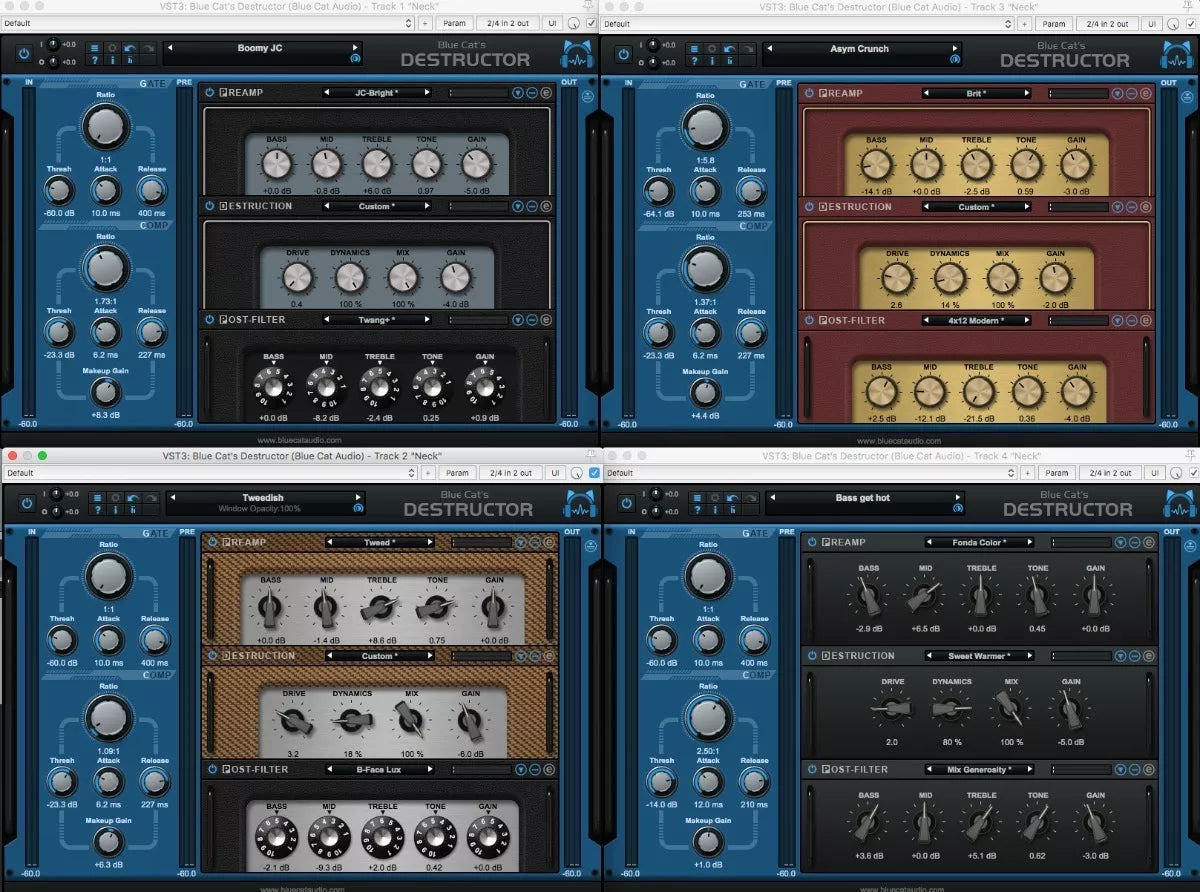
Task: Enable the Track 2 plugin bypass checkbox
Action: coord(594,472)
